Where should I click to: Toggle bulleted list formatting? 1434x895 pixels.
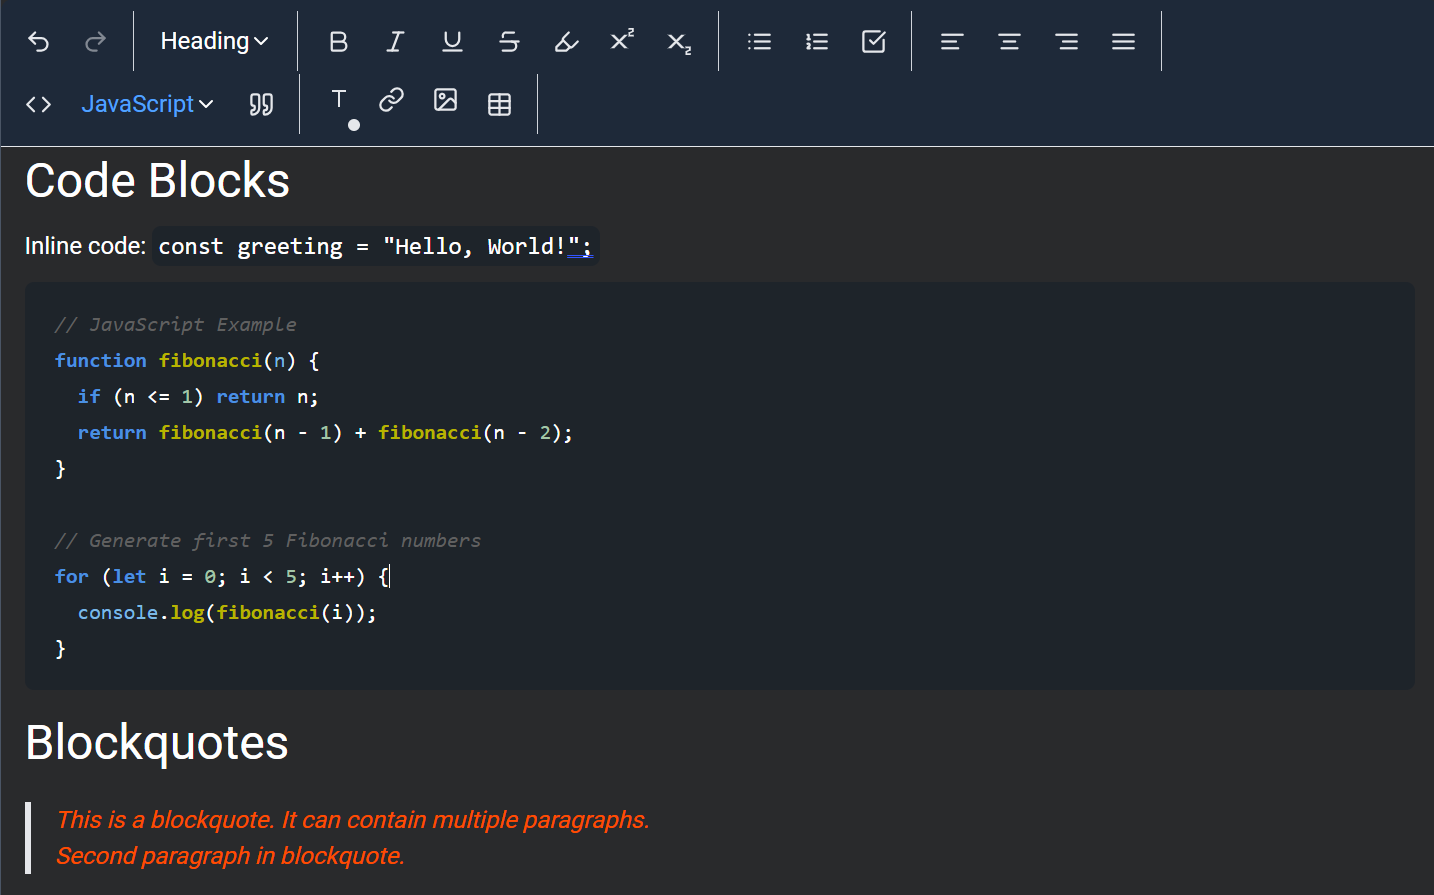coord(759,41)
